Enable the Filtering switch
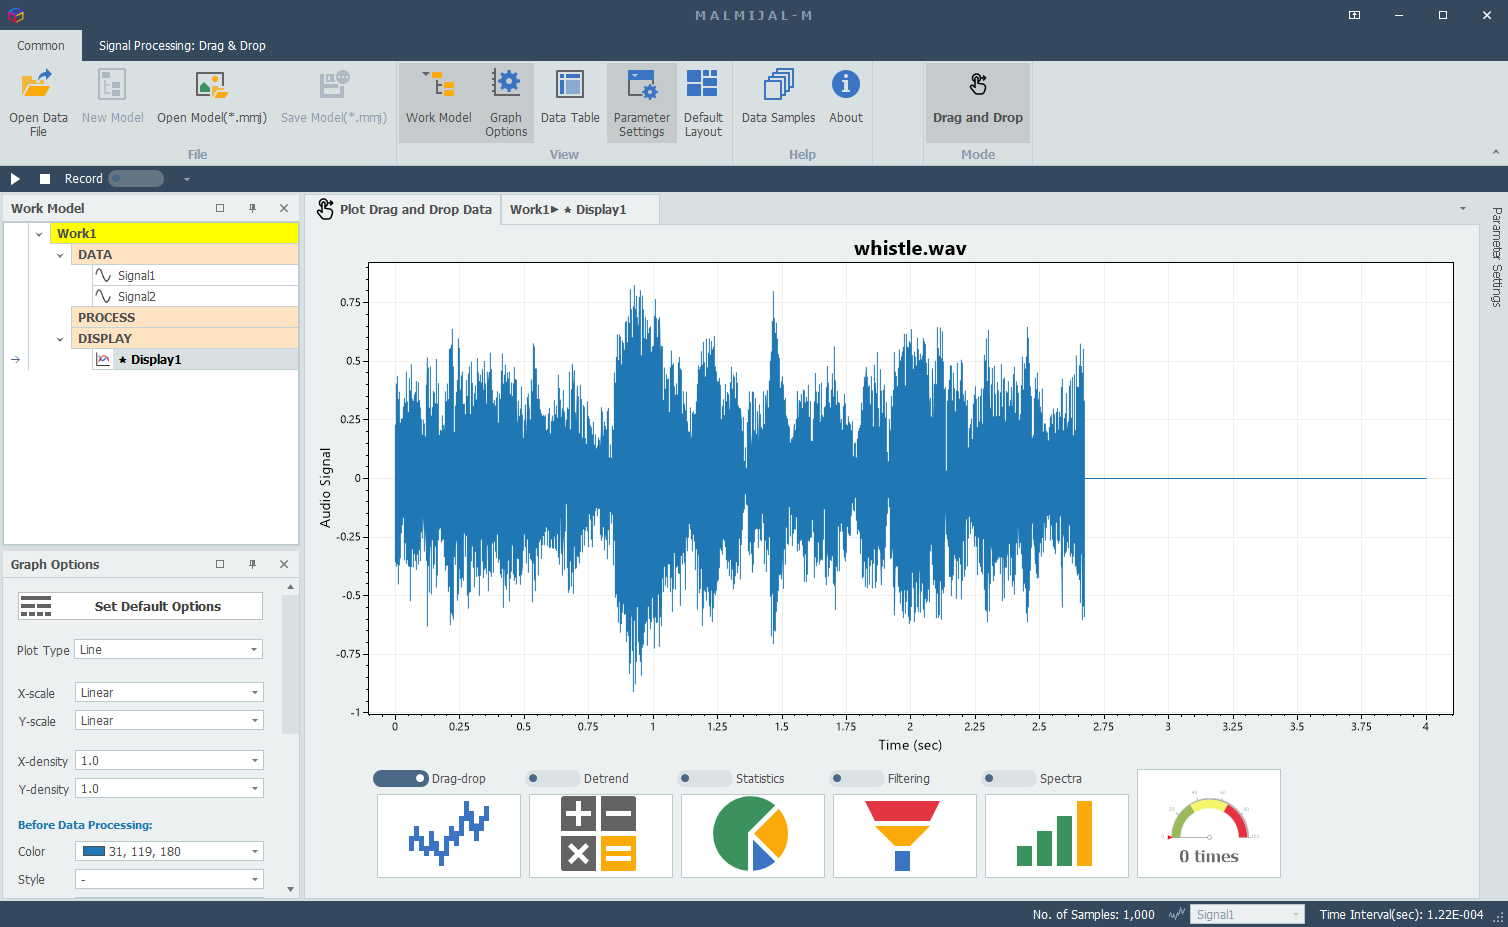The height and width of the screenshot is (927, 1508). pos(857,778)
